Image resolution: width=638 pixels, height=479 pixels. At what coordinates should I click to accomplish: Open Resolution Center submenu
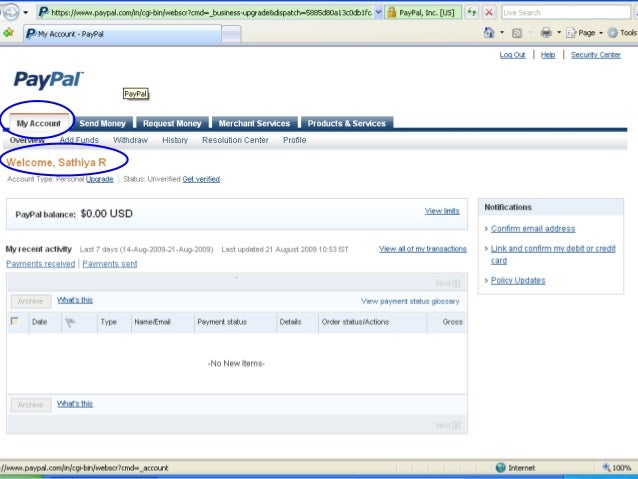coord(235,140)
